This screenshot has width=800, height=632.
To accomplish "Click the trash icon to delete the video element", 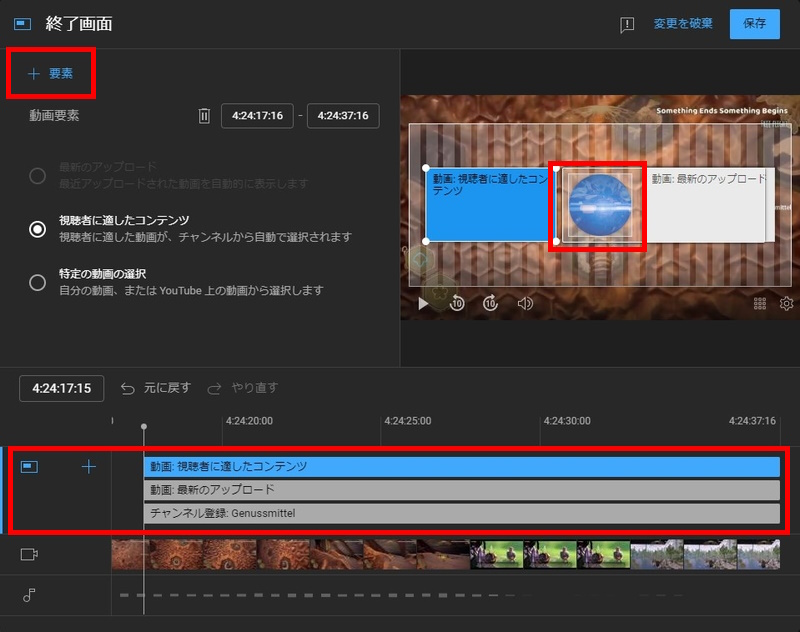I will pos(204,116).
